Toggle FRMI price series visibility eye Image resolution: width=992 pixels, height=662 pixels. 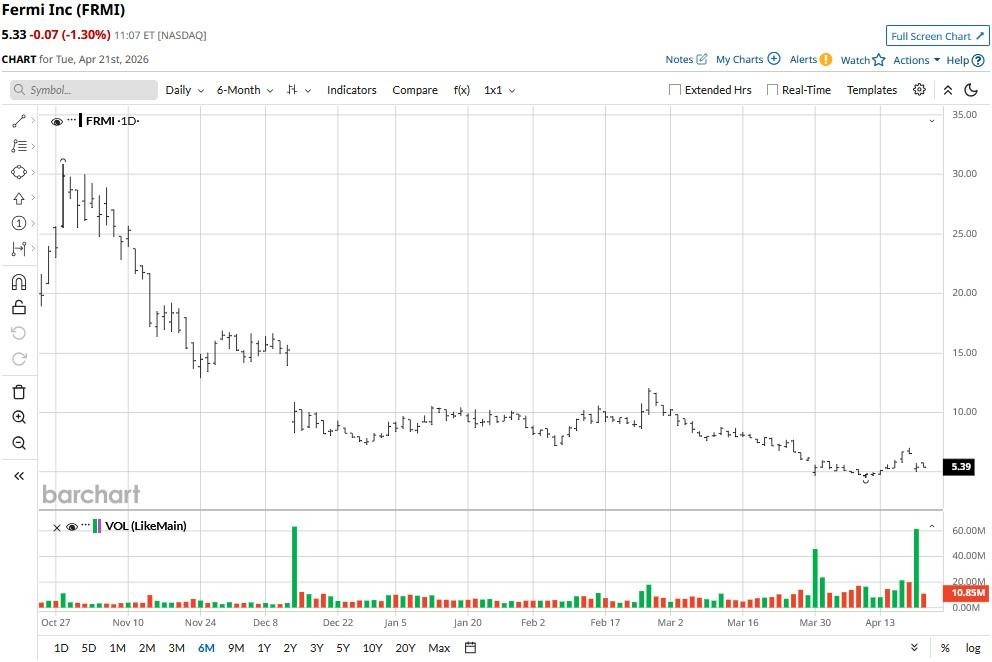coord(57,122)
